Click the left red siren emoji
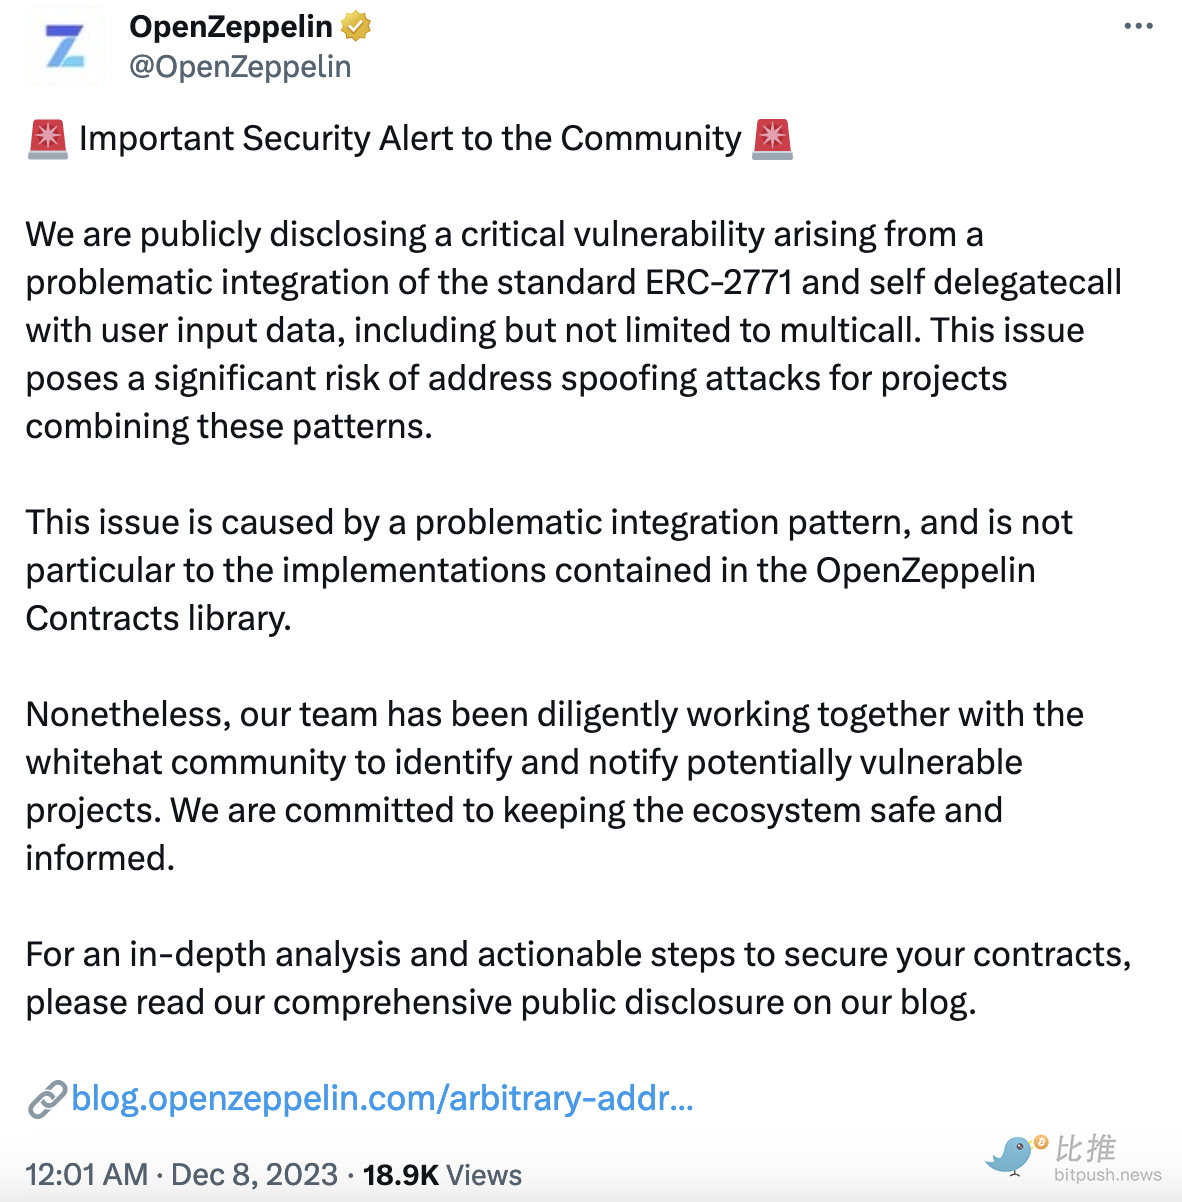Image resolution: width=1182 pixels, height=1202 pixels. coord(47,139)
